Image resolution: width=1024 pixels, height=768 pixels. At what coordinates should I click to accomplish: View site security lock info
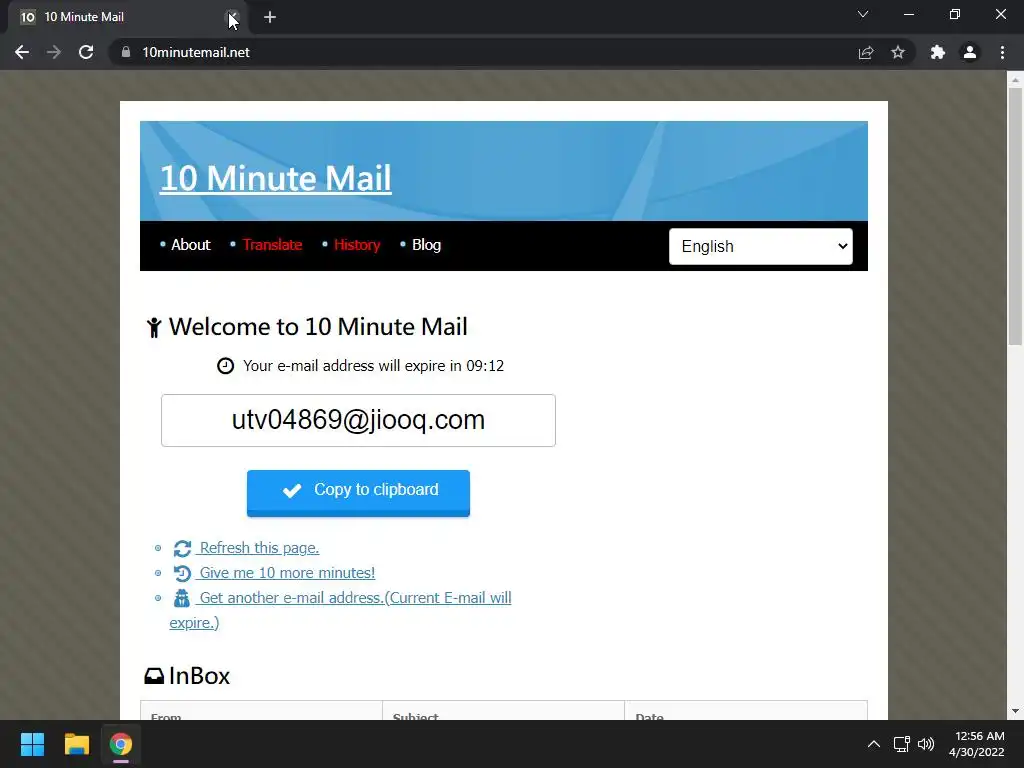[x=126, y=52]
